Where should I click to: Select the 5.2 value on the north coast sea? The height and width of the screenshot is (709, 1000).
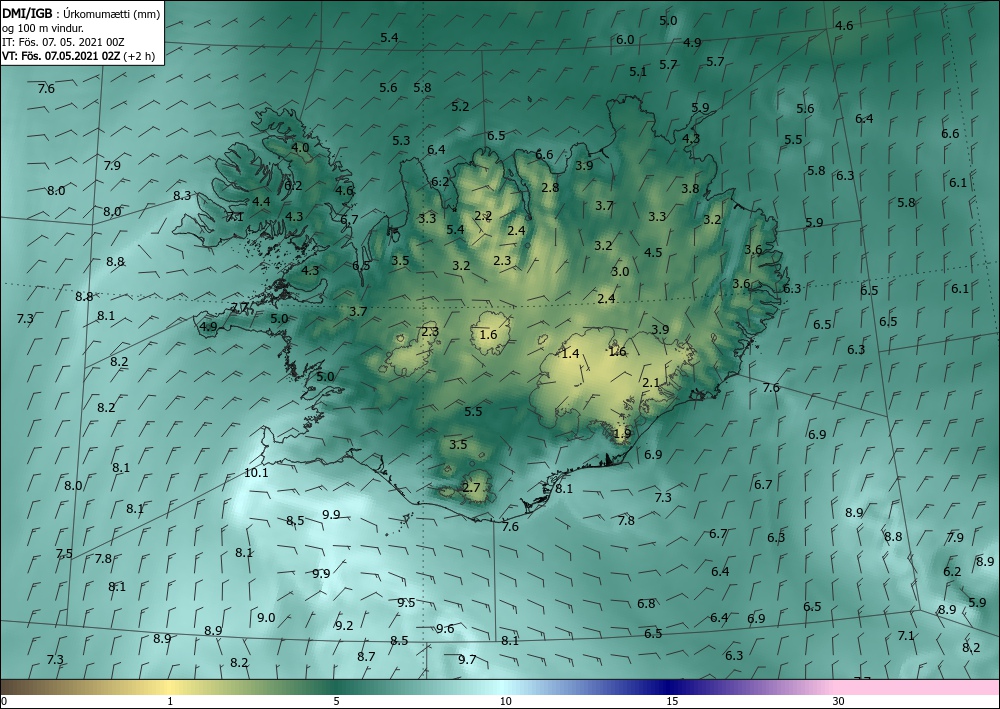coord(460,107)
